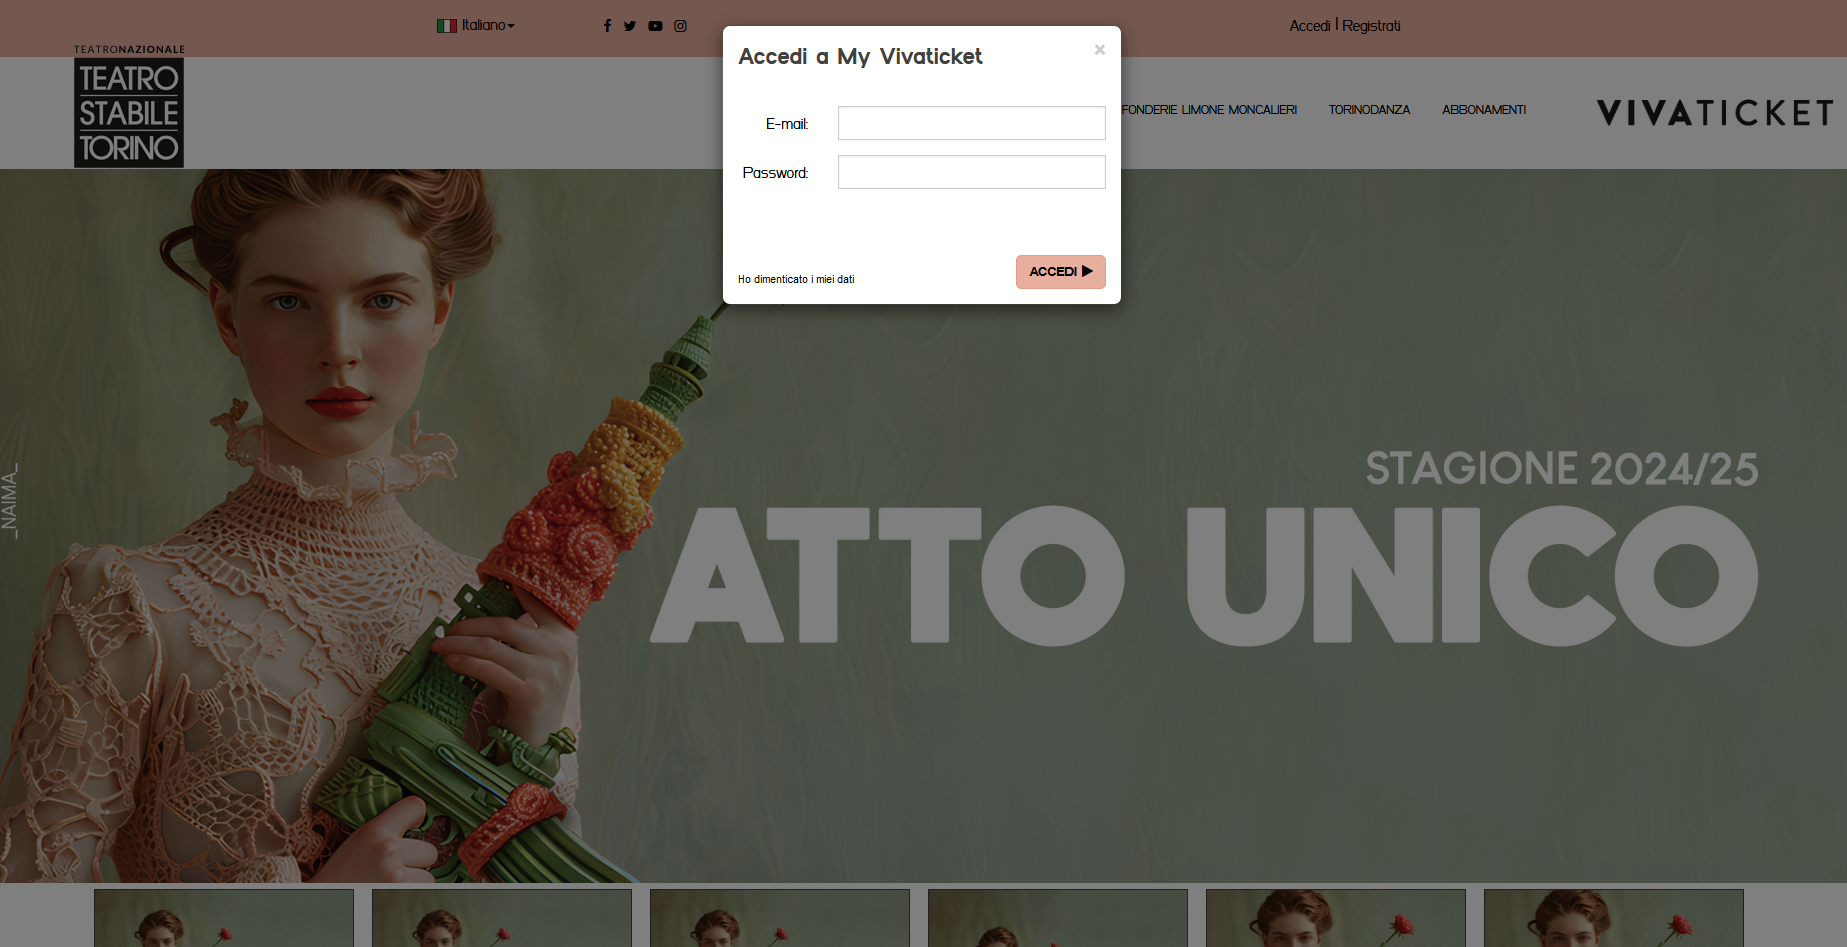Screen dimensions: 1847x947
Task: Focus the Password input field
Action: (971, 172)
